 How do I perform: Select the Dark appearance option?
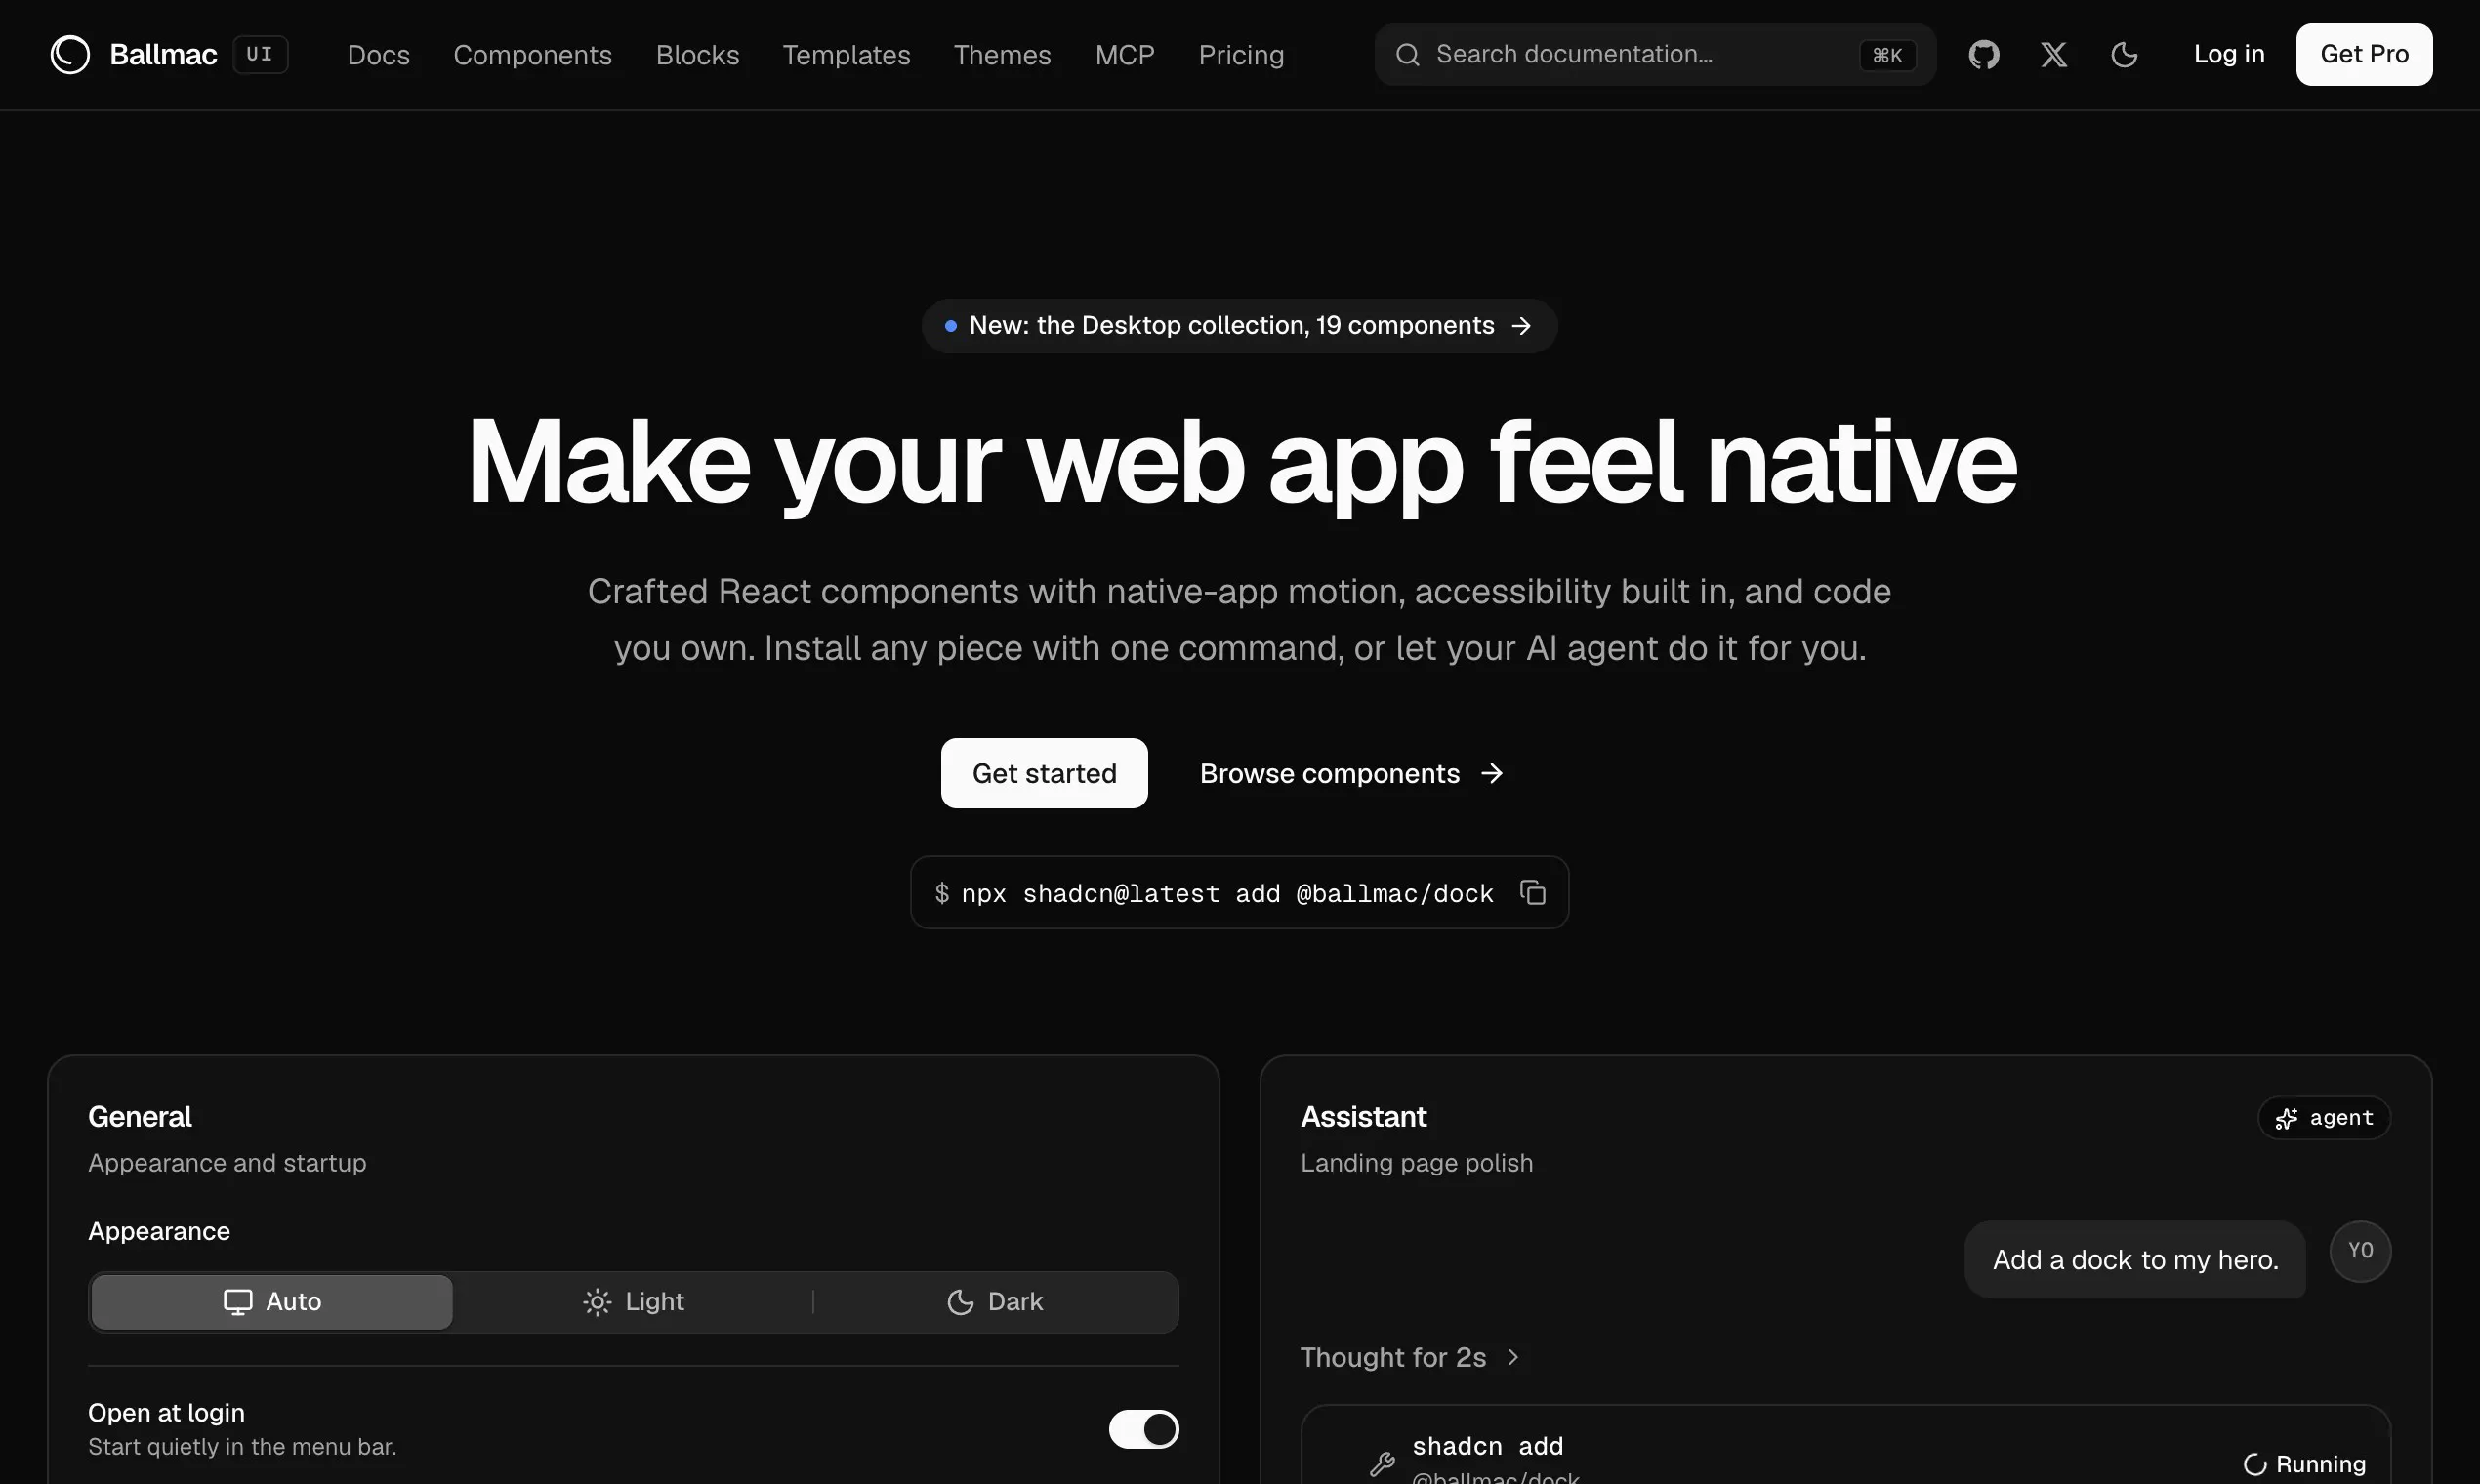[x=995, y=1301]
